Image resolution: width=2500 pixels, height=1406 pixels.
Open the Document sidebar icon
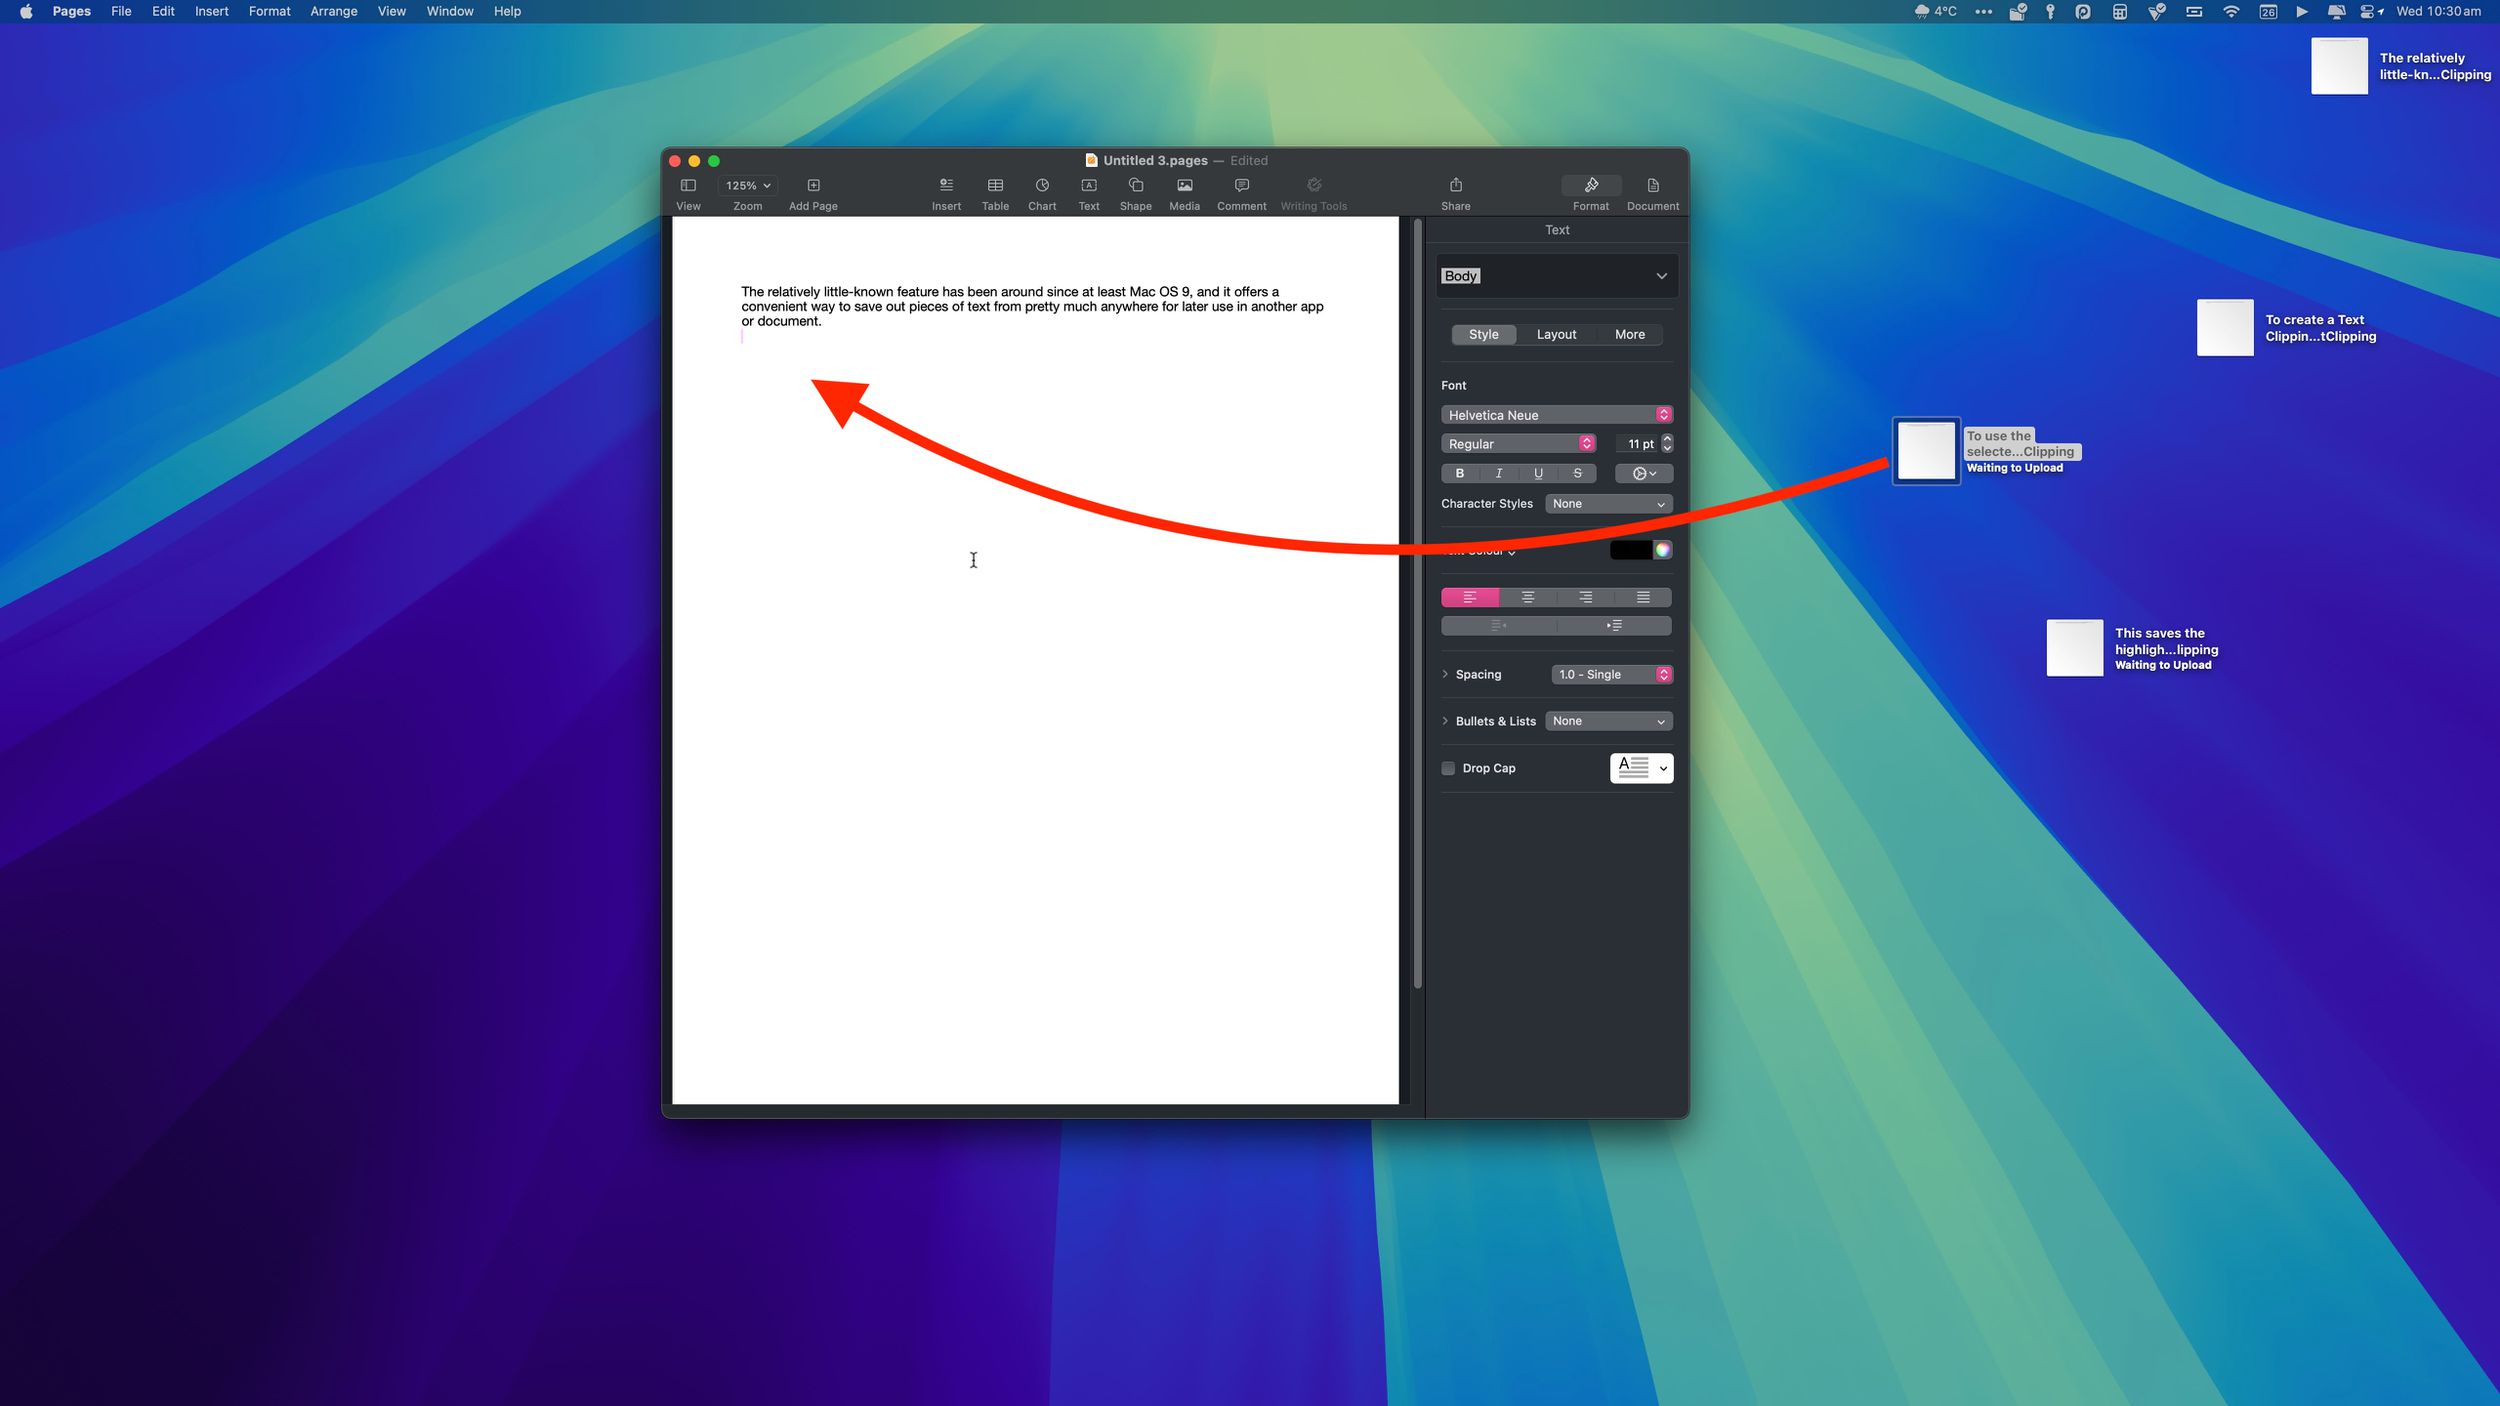1651,192
